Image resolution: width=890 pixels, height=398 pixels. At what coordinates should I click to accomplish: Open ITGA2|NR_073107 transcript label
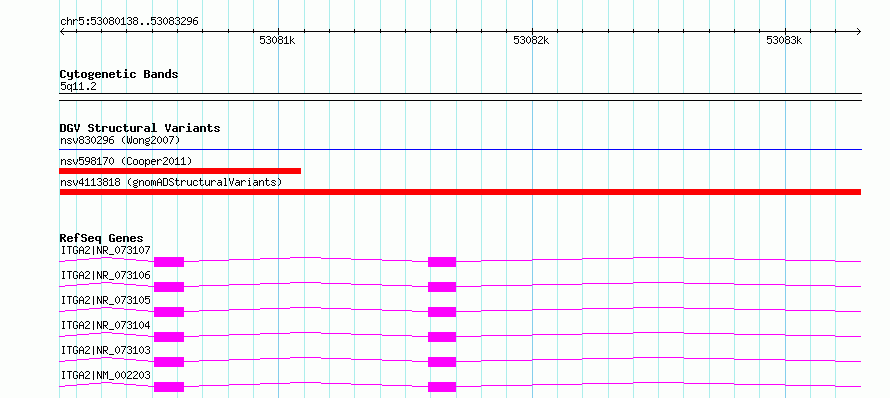point(106,250)
